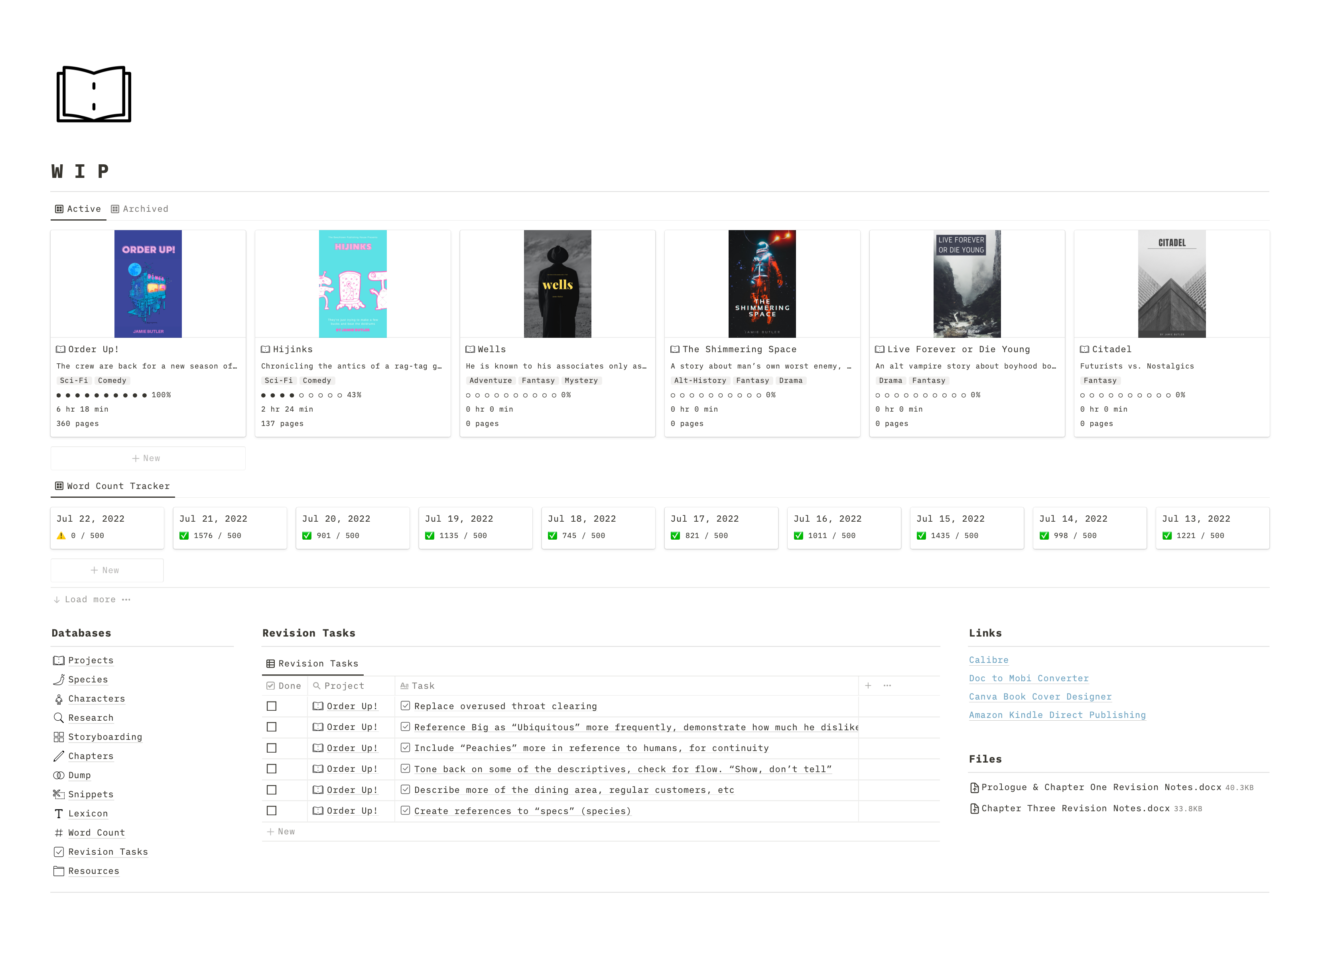Click the Order Up! progress indicator

click(x=113, y=395)
